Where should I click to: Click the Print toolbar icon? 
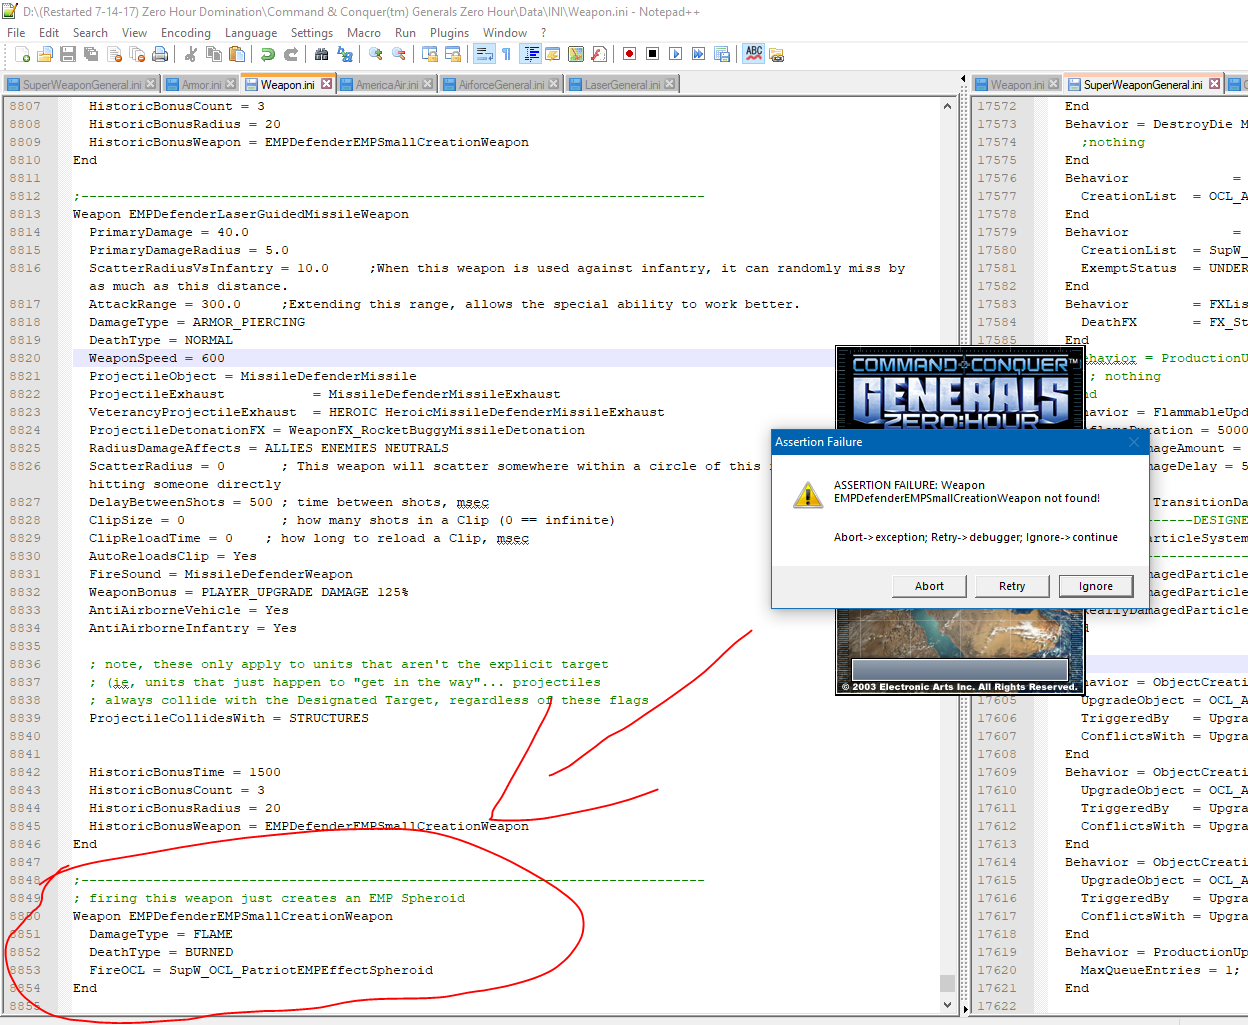tap(160, 54)
